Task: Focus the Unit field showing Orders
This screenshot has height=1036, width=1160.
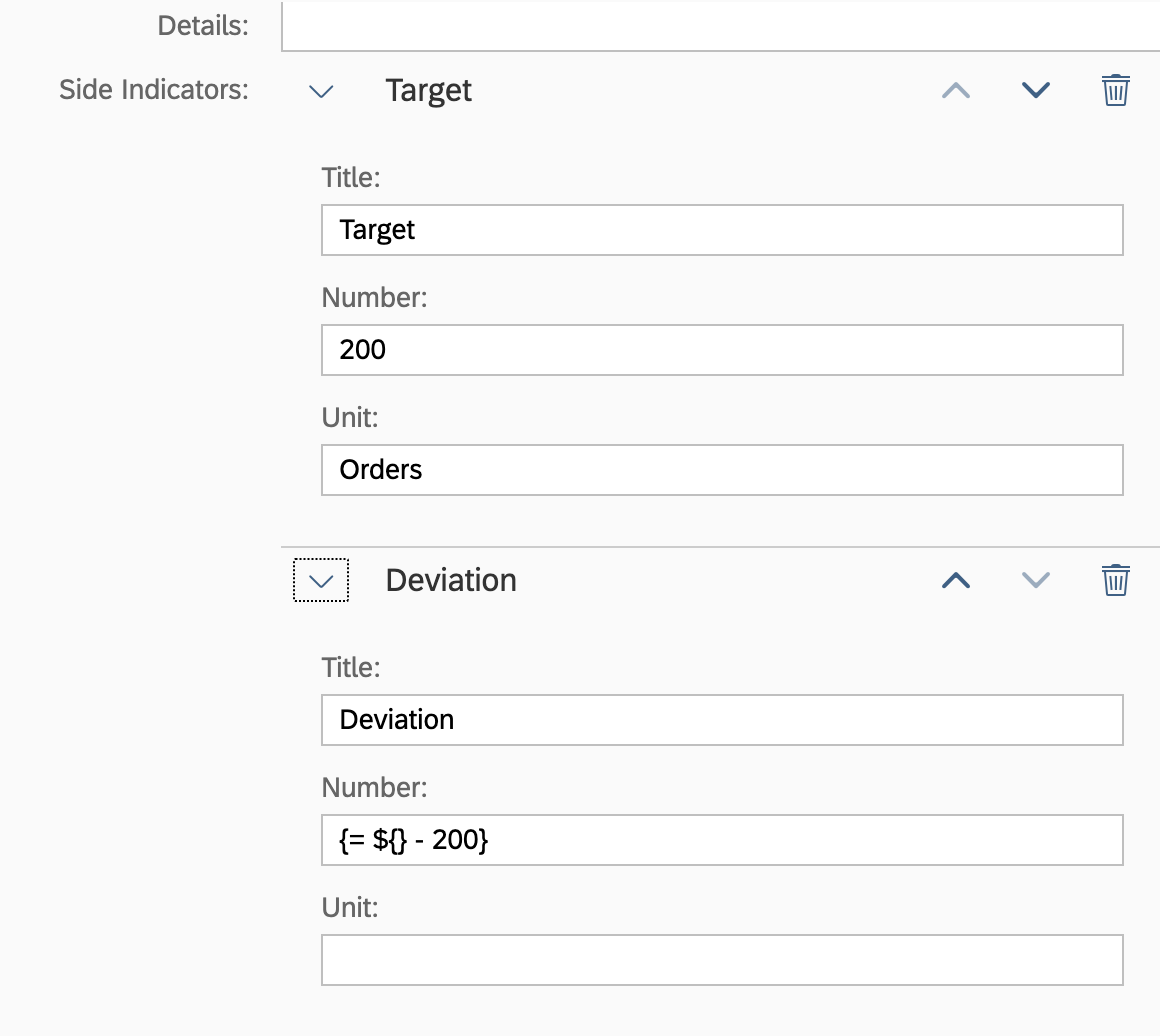Action: pyautogui.click(x=720, y=469)
